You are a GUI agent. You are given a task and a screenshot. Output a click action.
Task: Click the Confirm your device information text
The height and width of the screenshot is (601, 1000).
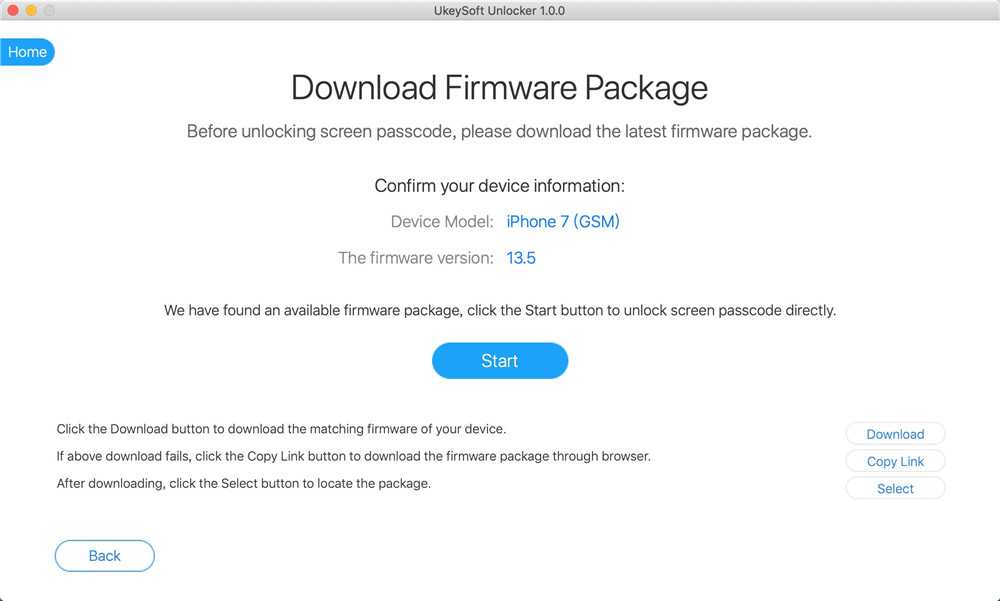499,186
